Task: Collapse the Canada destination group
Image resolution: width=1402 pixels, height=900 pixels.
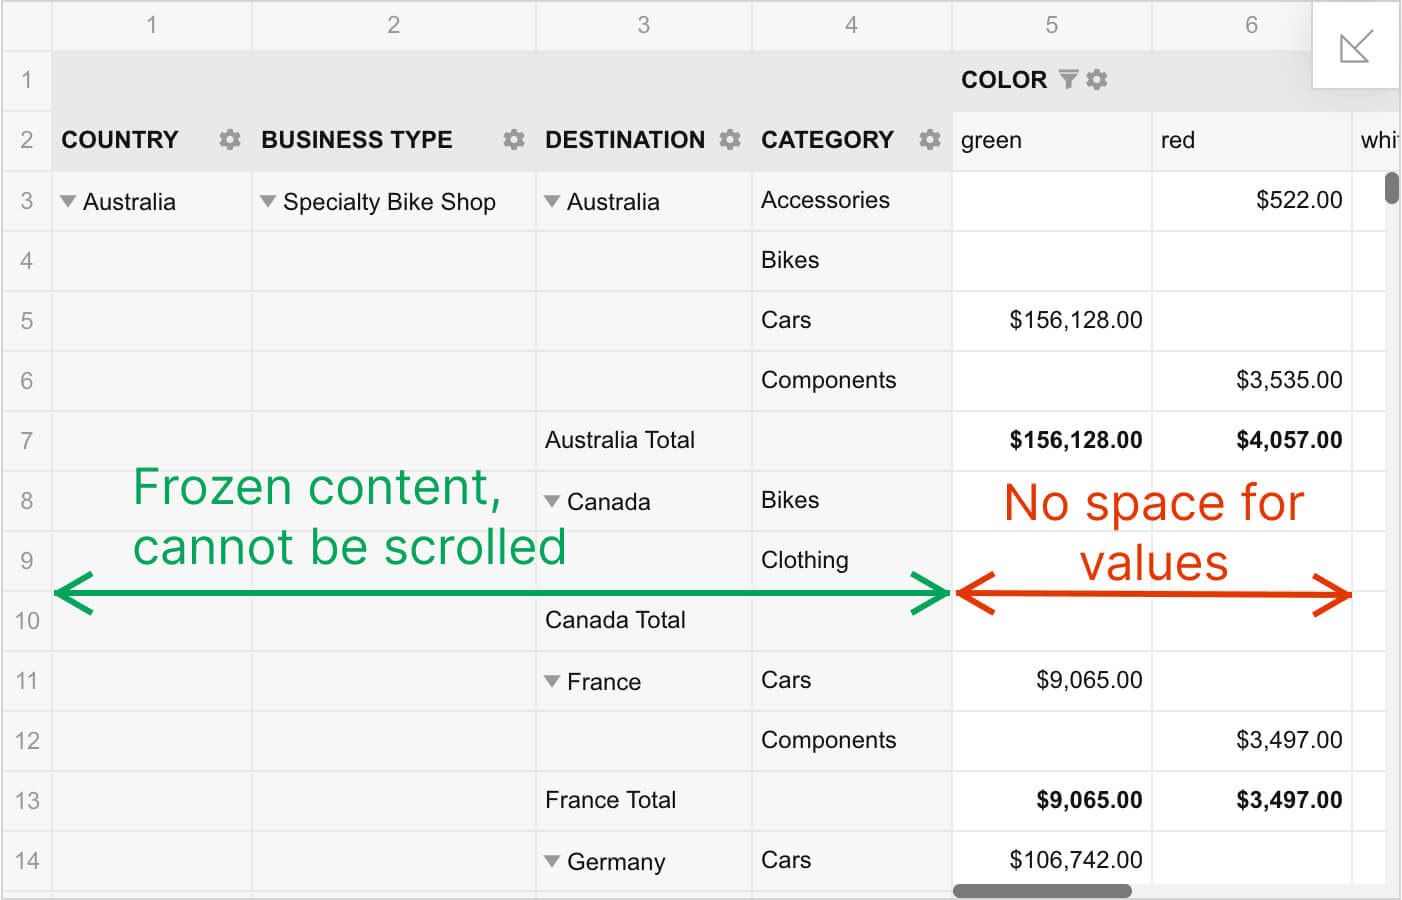Action: tap(552, 501)
